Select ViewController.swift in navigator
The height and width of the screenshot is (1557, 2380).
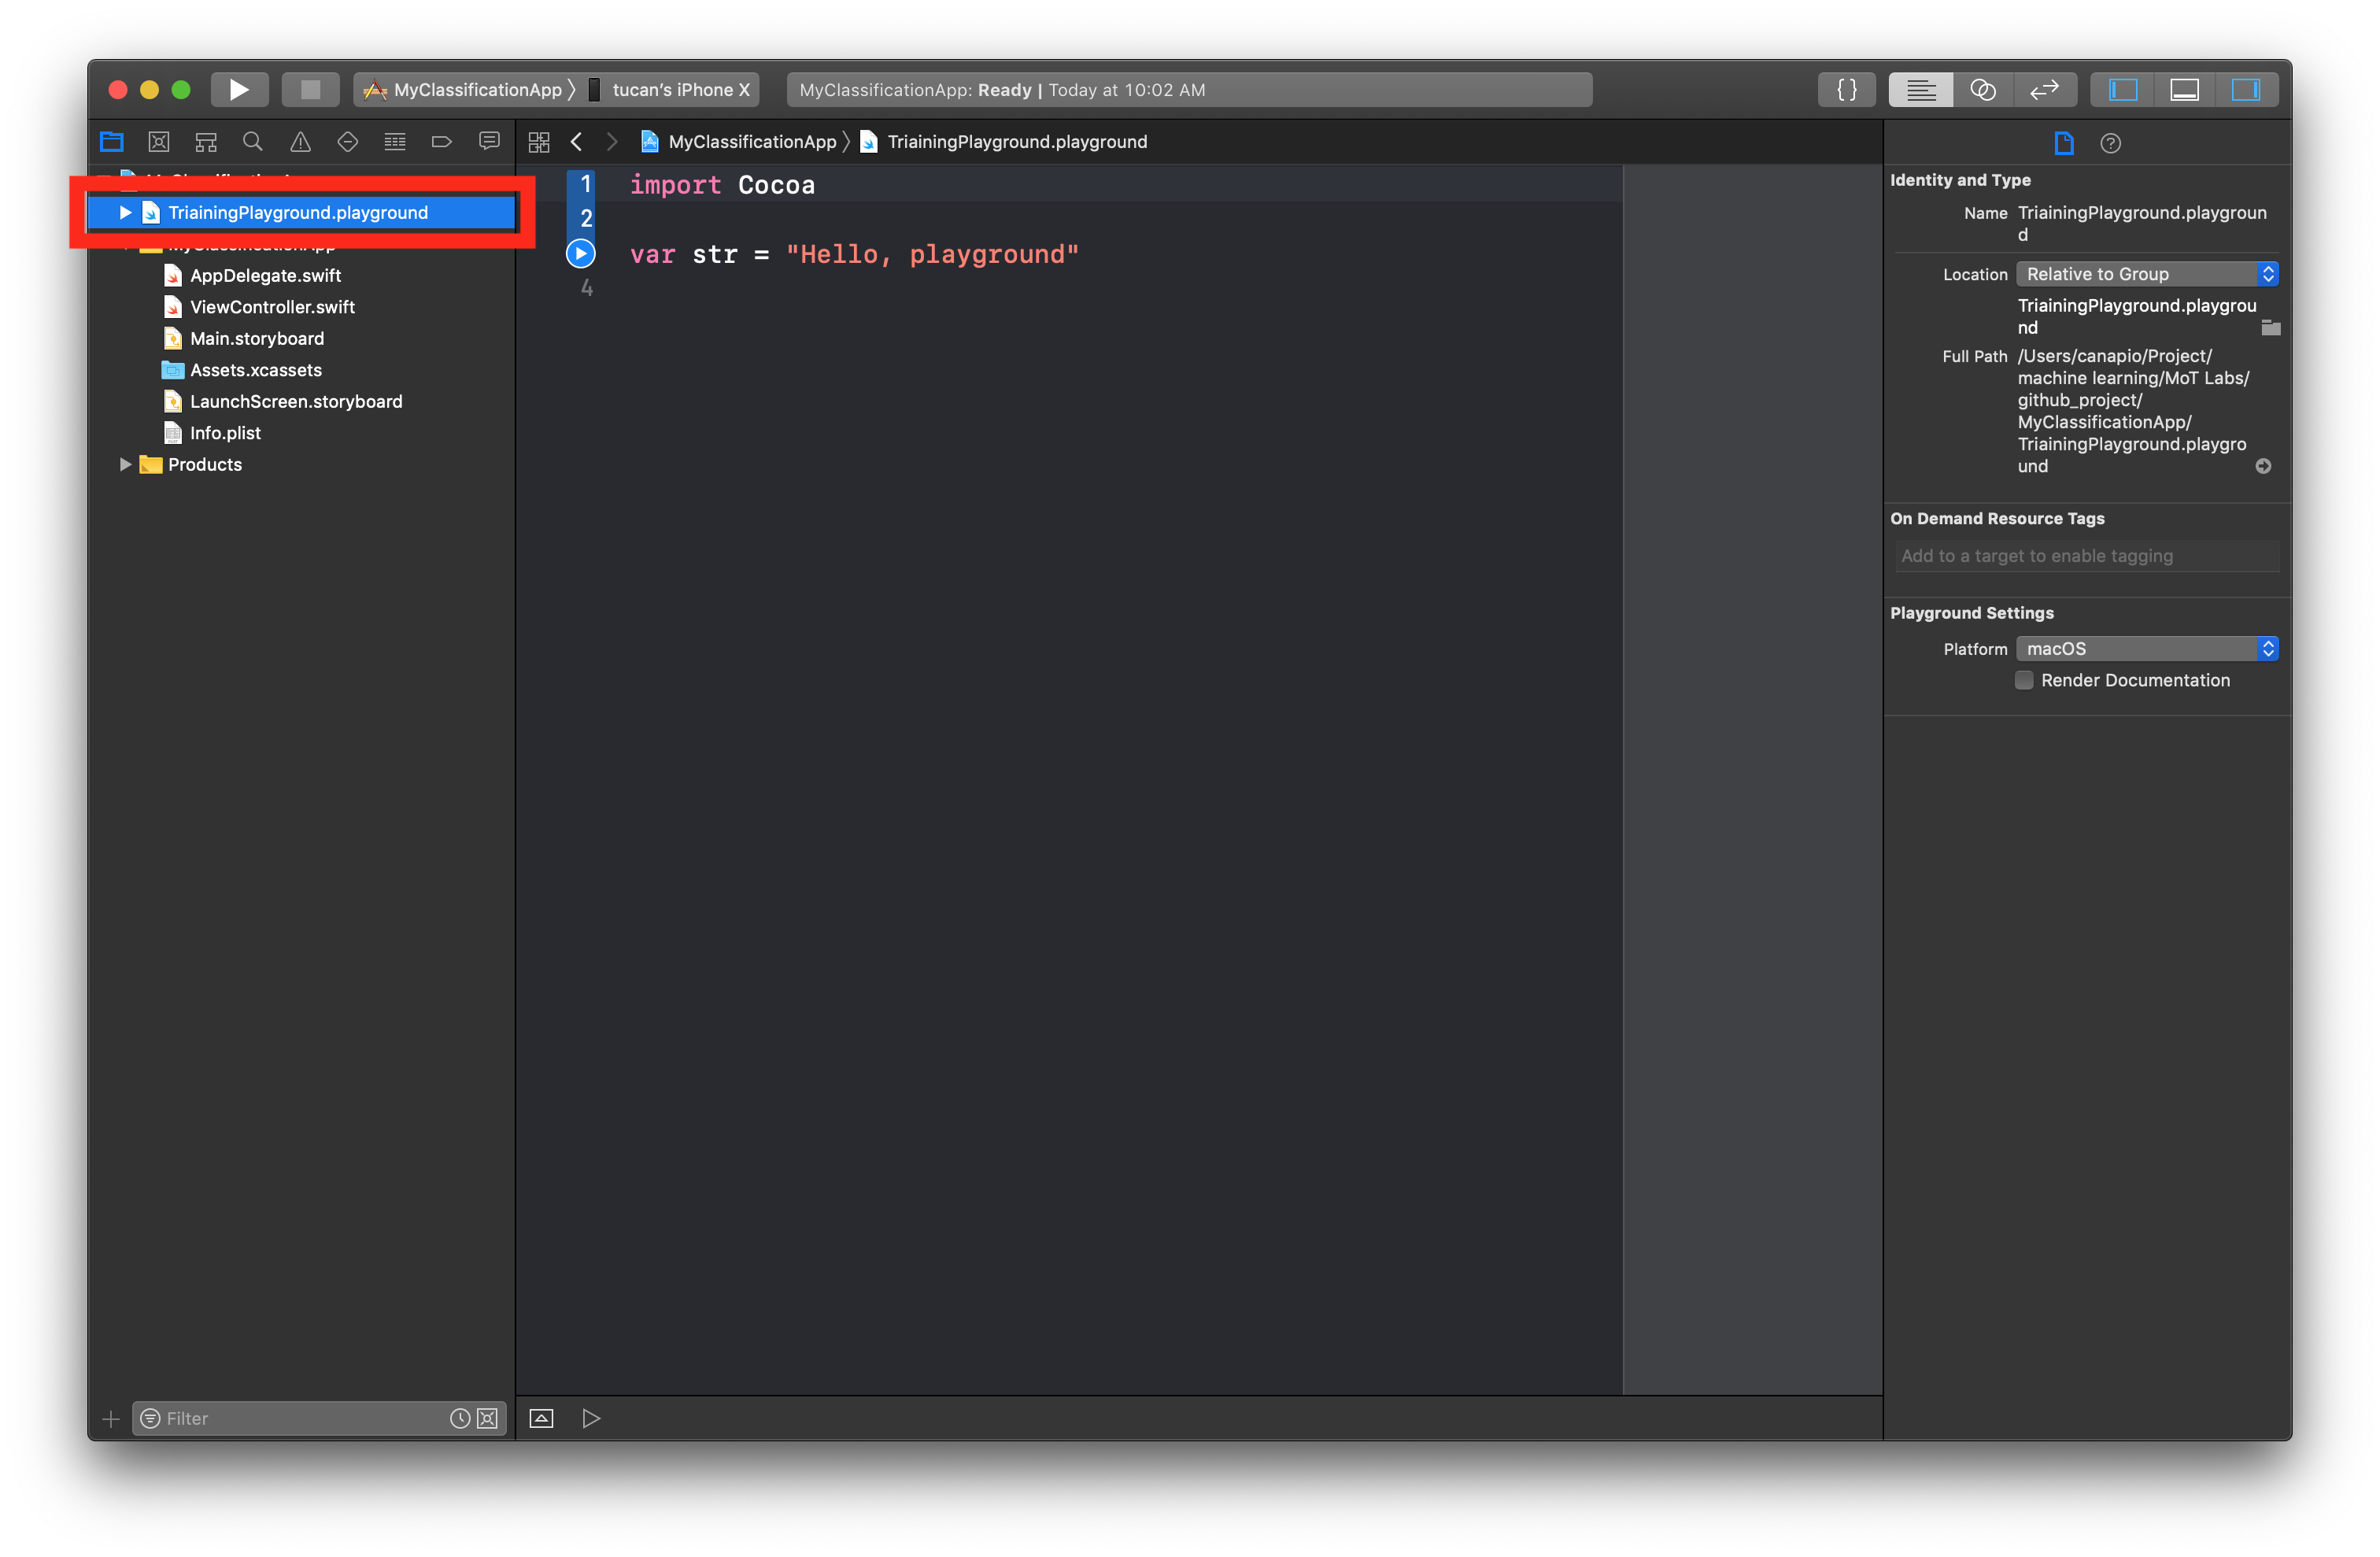pos(272,307)
